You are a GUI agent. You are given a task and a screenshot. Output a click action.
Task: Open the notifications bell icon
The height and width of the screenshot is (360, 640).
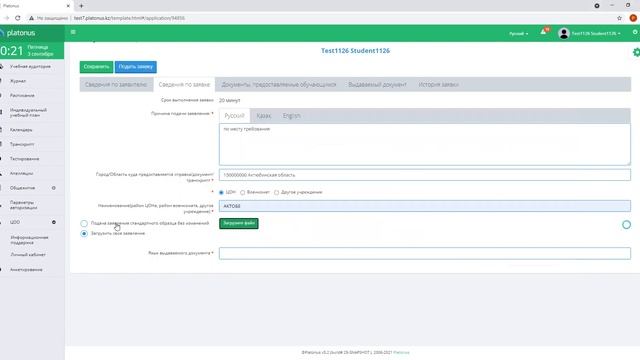point(543,32)
